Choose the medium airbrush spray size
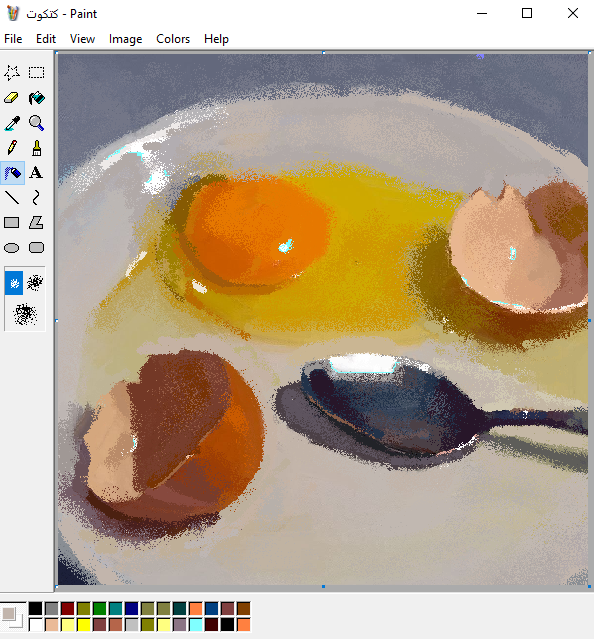 [35, 282]
